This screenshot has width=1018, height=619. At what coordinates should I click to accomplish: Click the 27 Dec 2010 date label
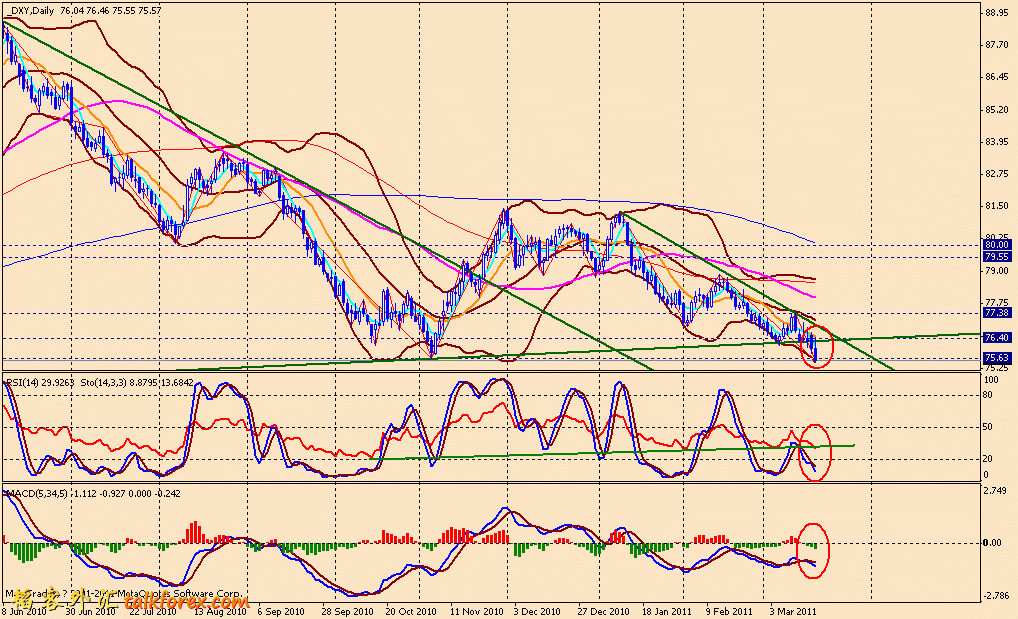(604, 612)
